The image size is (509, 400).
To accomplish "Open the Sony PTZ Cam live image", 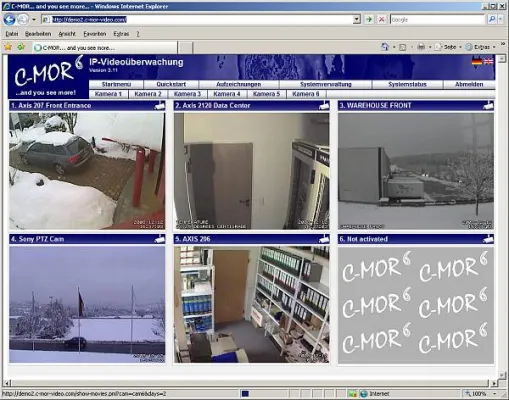I will (87, 305).
